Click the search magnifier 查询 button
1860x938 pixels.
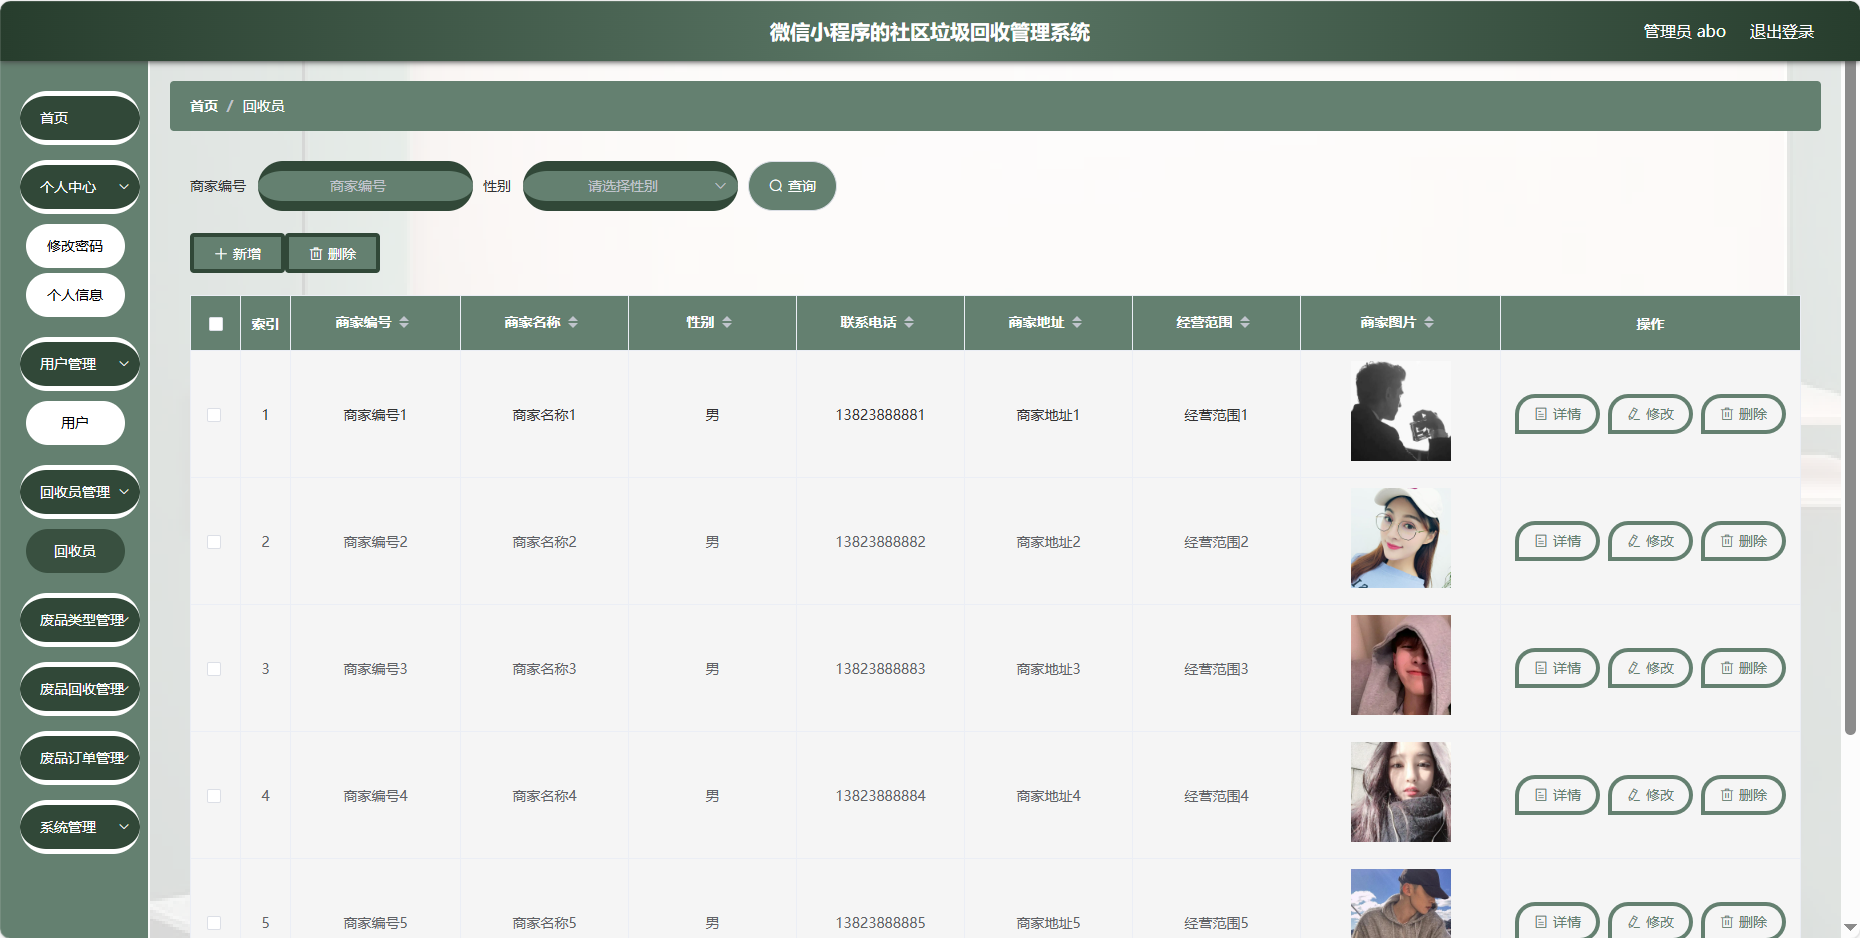point(792,186)
